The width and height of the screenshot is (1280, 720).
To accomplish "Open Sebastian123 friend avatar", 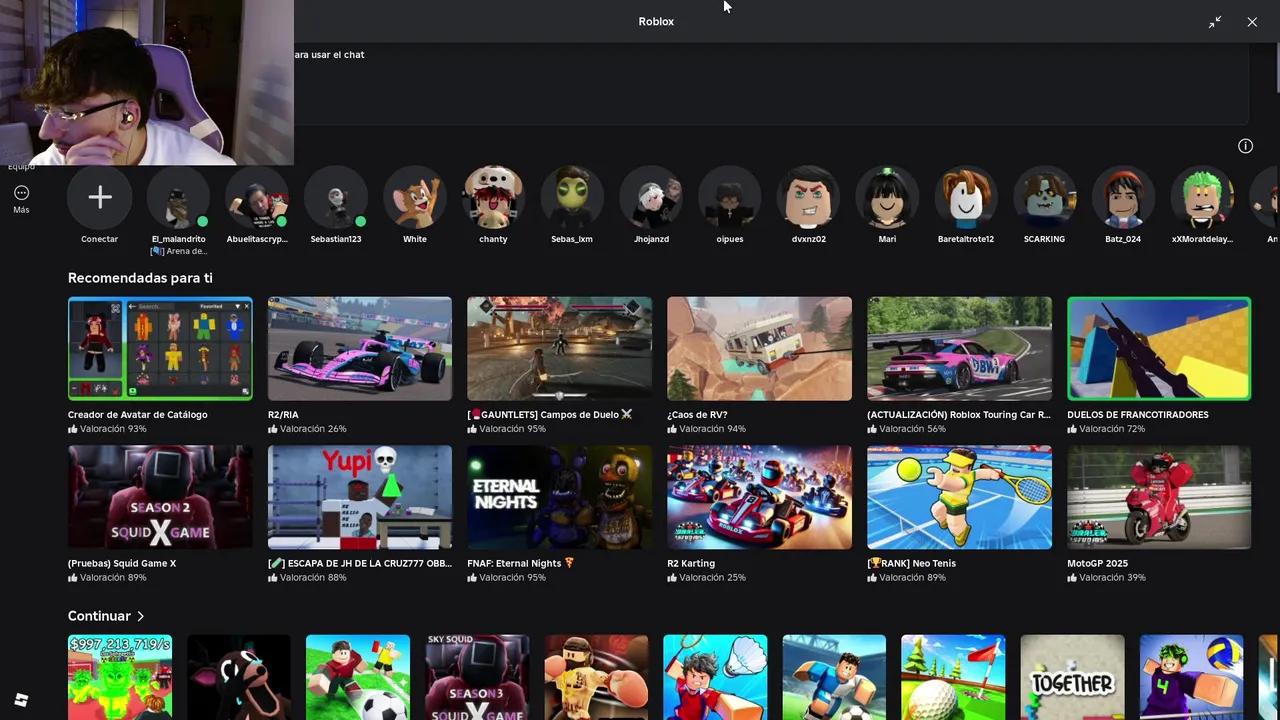I will [336, 198].
